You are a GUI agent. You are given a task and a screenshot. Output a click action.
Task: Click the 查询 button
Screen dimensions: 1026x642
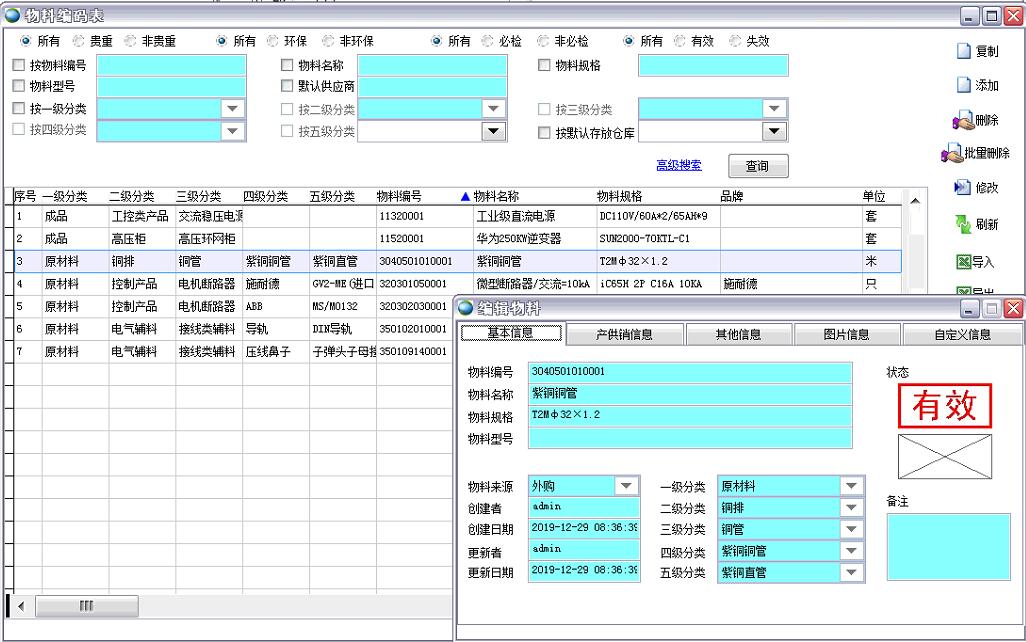point(756,166)
